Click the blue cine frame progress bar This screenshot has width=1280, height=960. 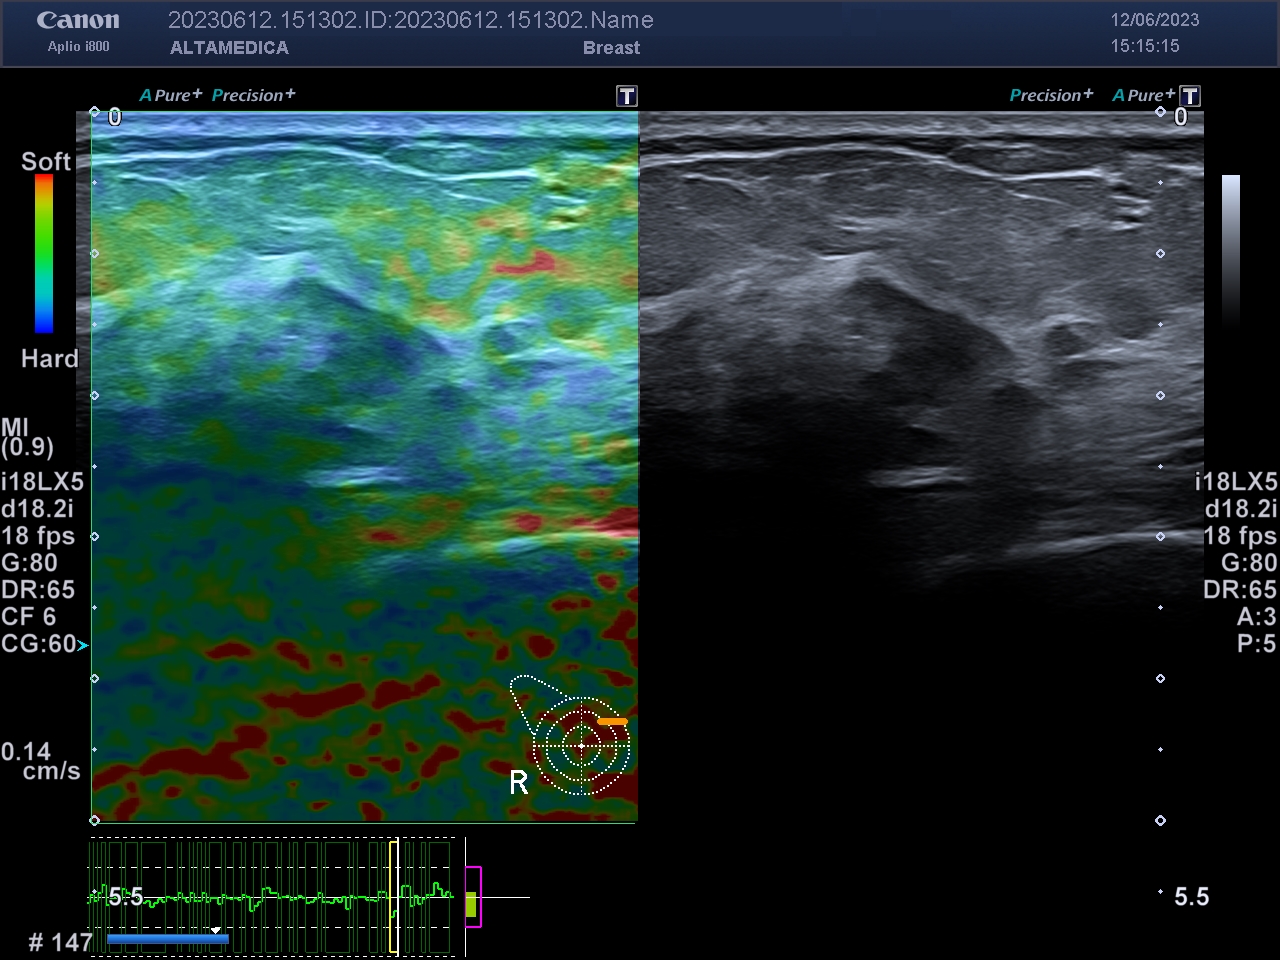tap(167, 939)
